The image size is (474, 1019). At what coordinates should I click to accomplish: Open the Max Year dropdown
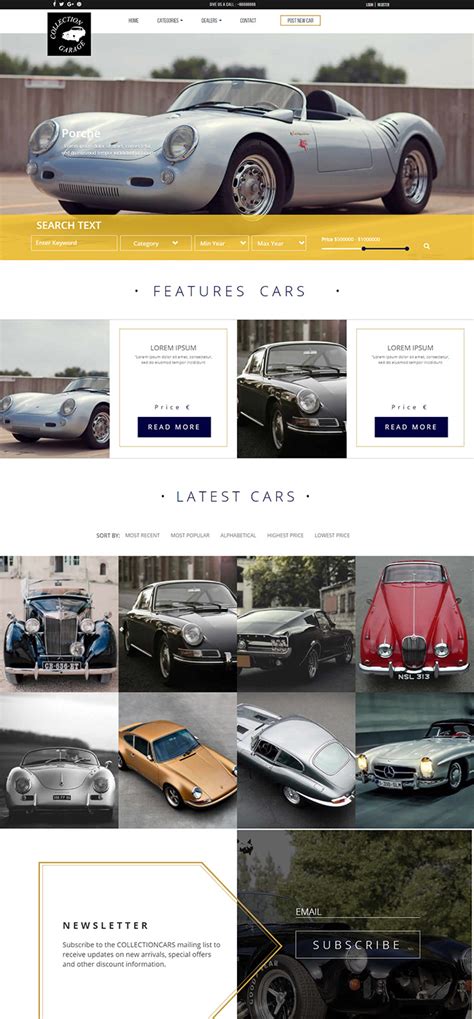click(279, 243)
